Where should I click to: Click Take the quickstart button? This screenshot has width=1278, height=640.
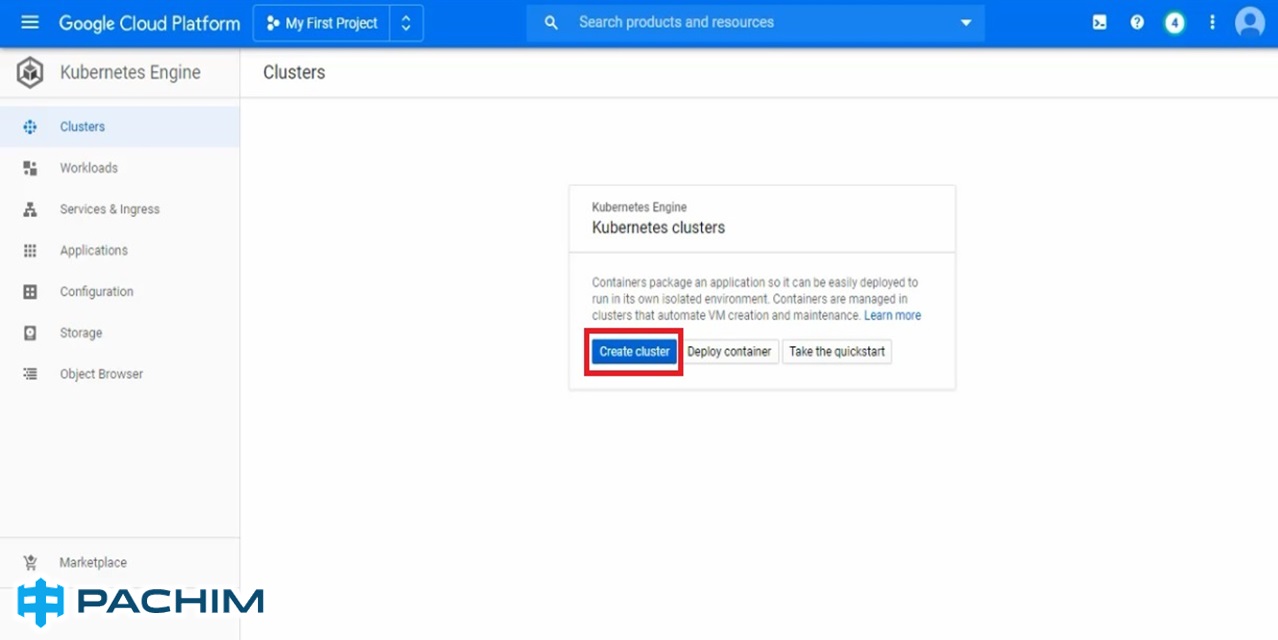[x=837, y=351]
